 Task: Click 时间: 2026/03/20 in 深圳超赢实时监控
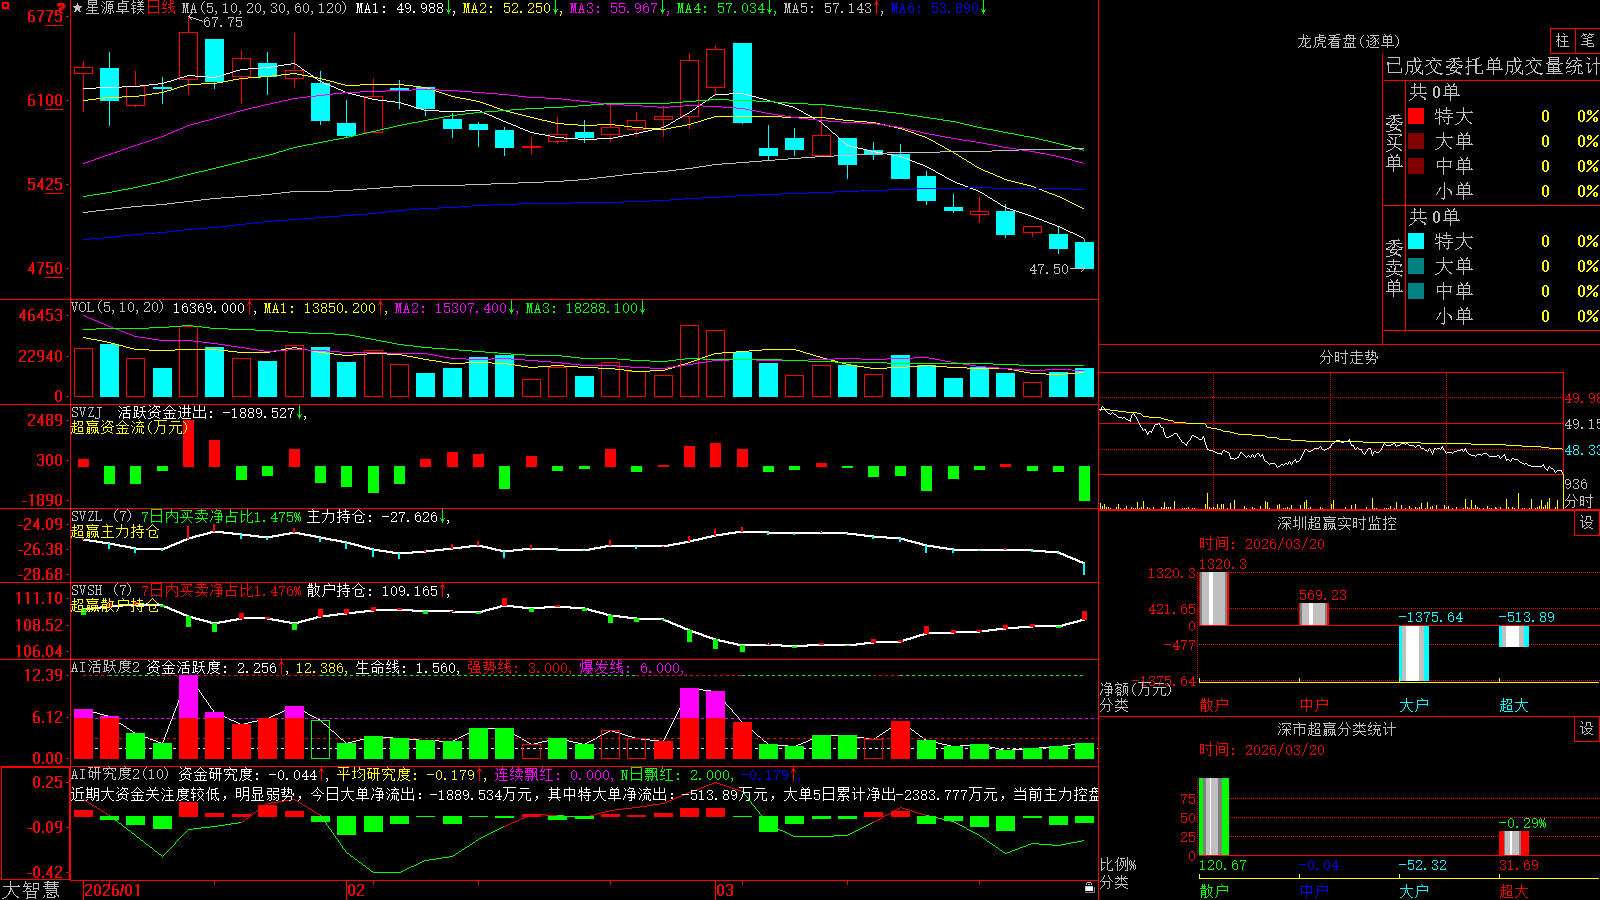[1262, 544]
